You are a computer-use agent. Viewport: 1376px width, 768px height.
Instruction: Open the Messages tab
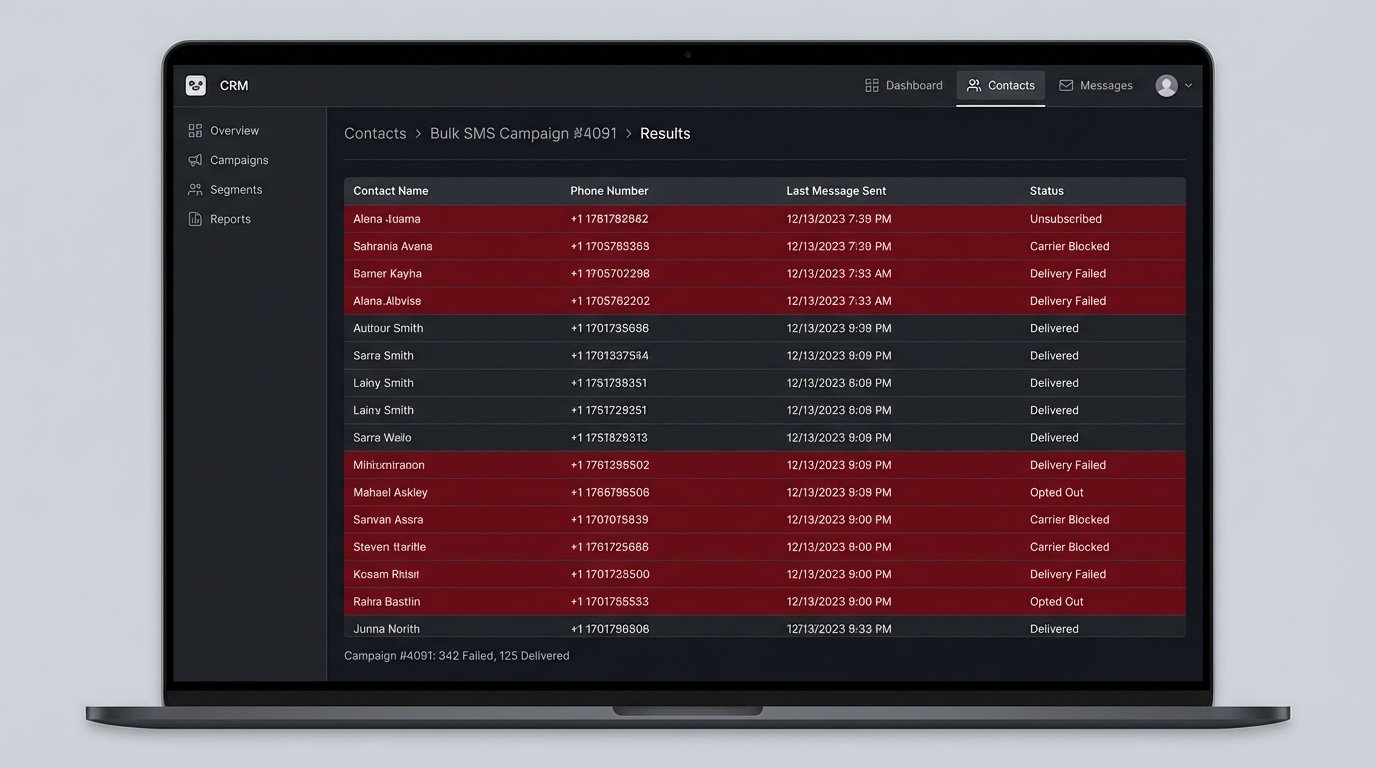[1096, 86]
